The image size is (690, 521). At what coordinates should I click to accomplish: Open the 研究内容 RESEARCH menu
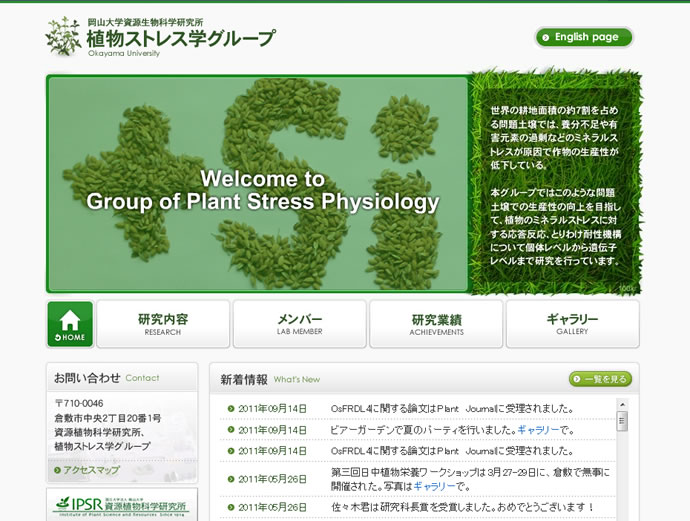tap(163, 324)
